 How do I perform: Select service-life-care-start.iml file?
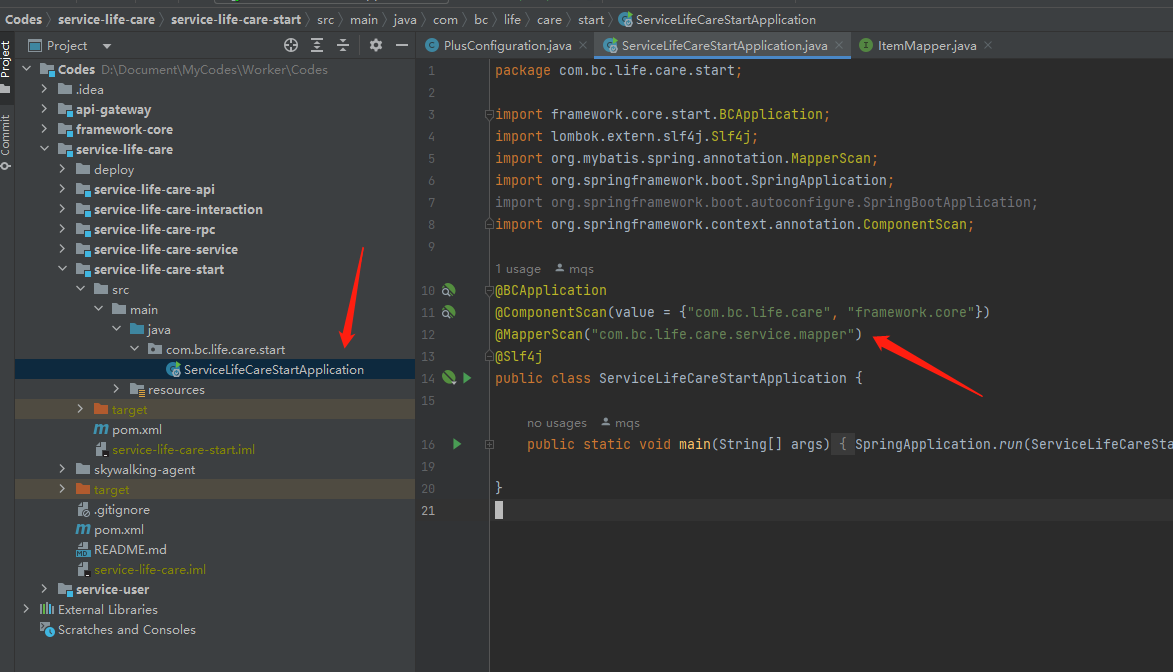215,450
